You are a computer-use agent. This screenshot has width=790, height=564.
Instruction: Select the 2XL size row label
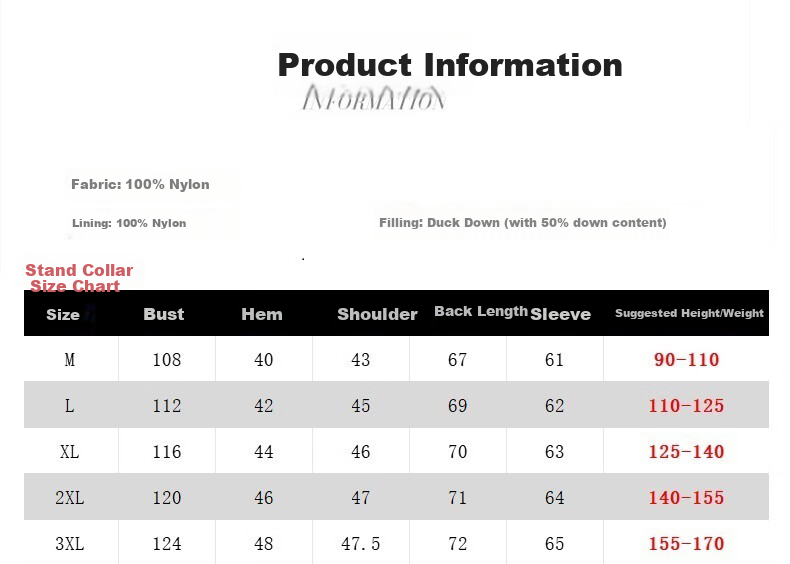point(70,498)
